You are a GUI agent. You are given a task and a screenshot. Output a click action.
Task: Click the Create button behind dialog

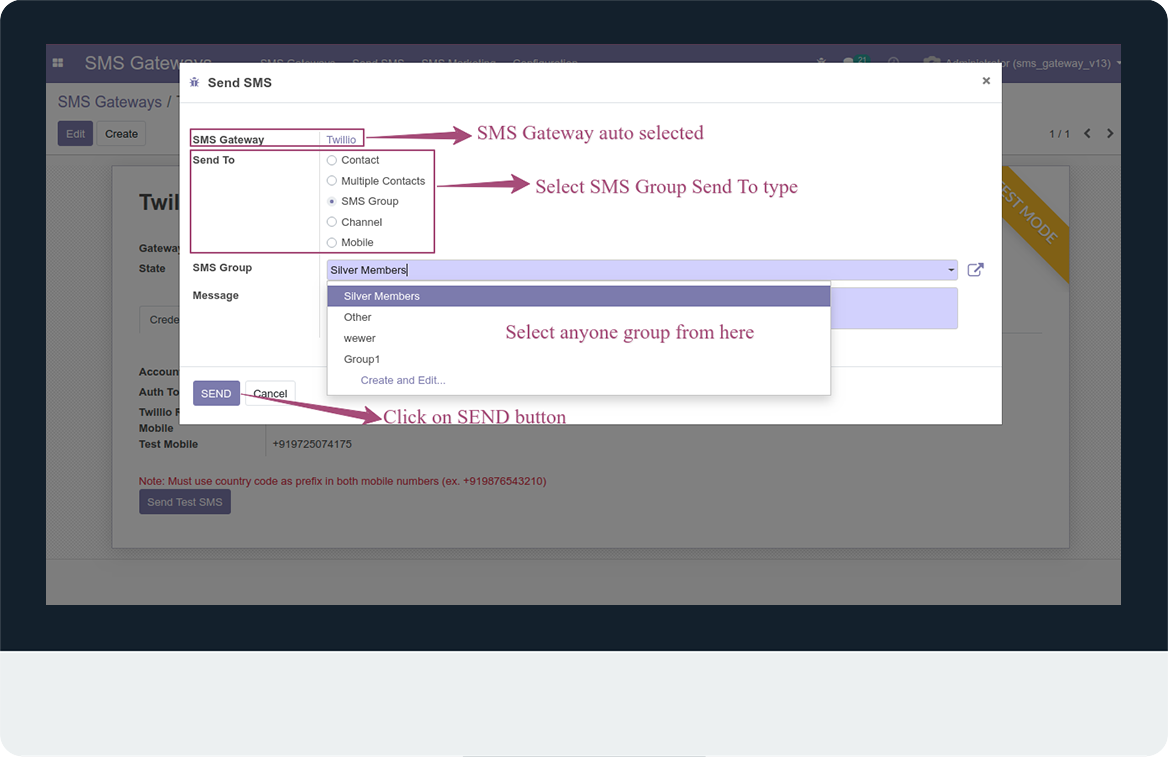click(121, 134)
